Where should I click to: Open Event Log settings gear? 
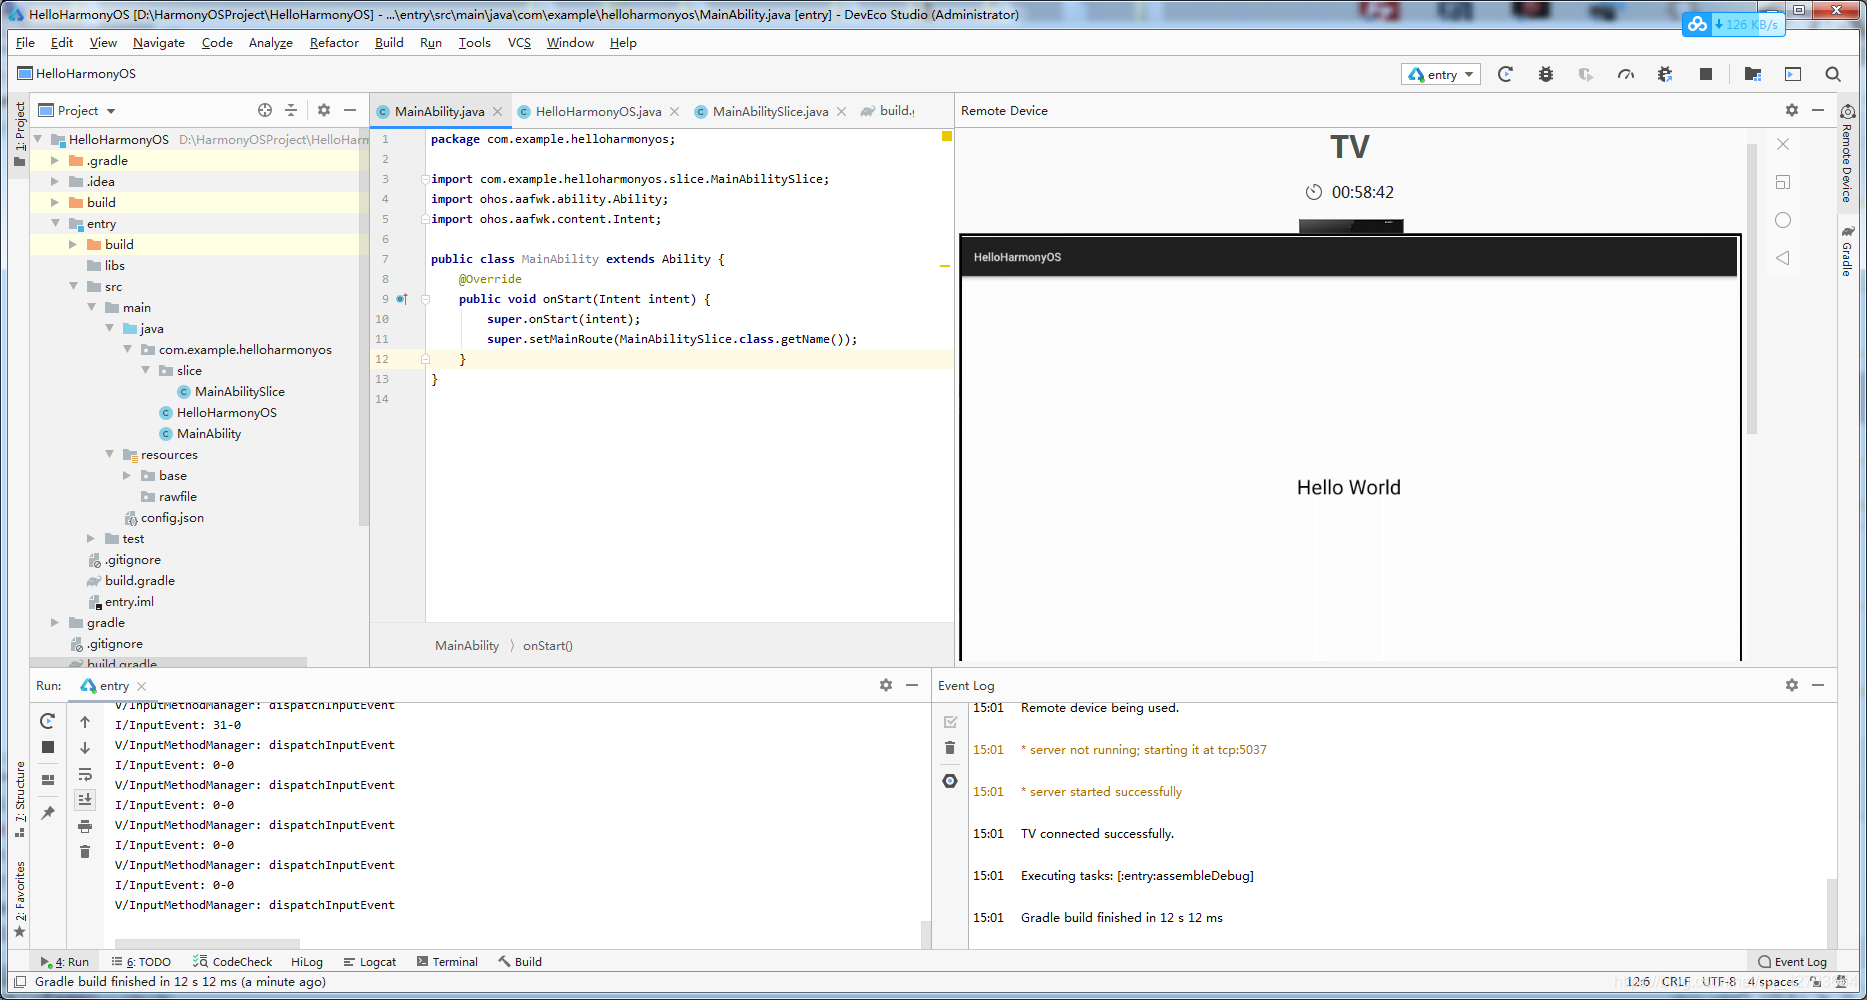(1792, 685)
